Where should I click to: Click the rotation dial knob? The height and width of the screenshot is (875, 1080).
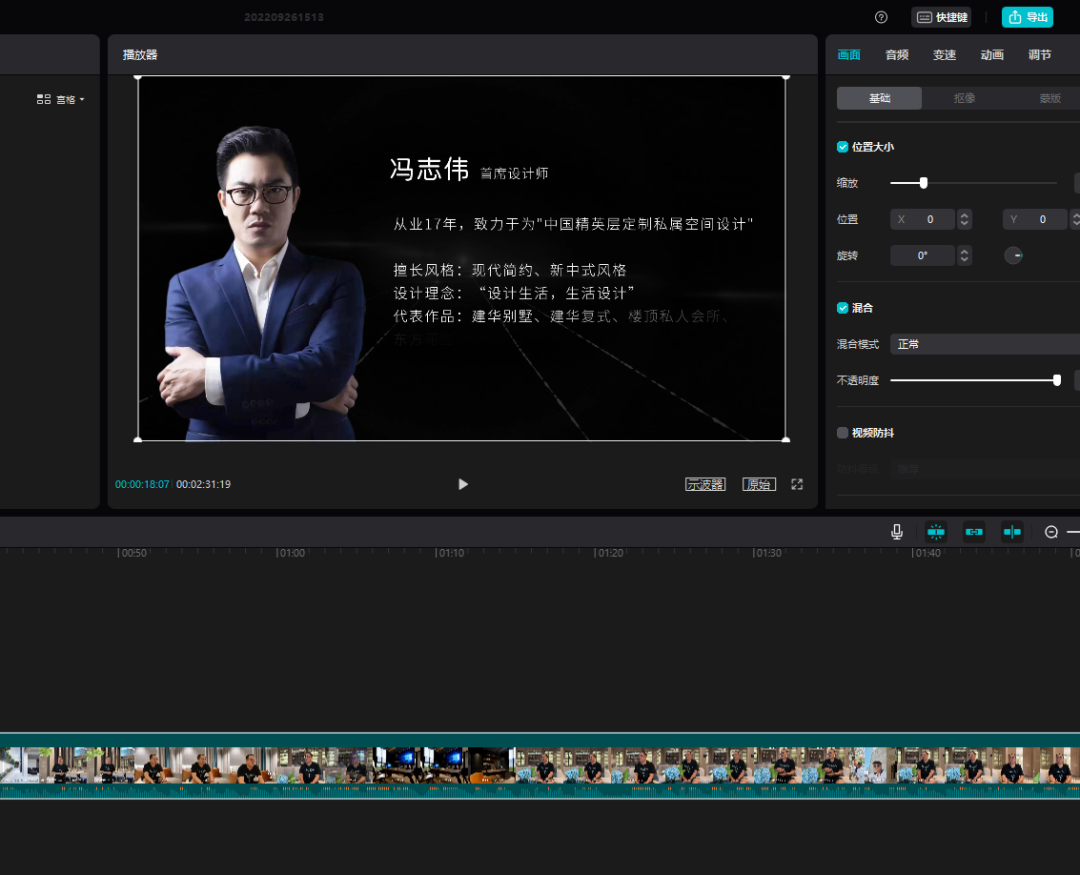coord(1013,256)
